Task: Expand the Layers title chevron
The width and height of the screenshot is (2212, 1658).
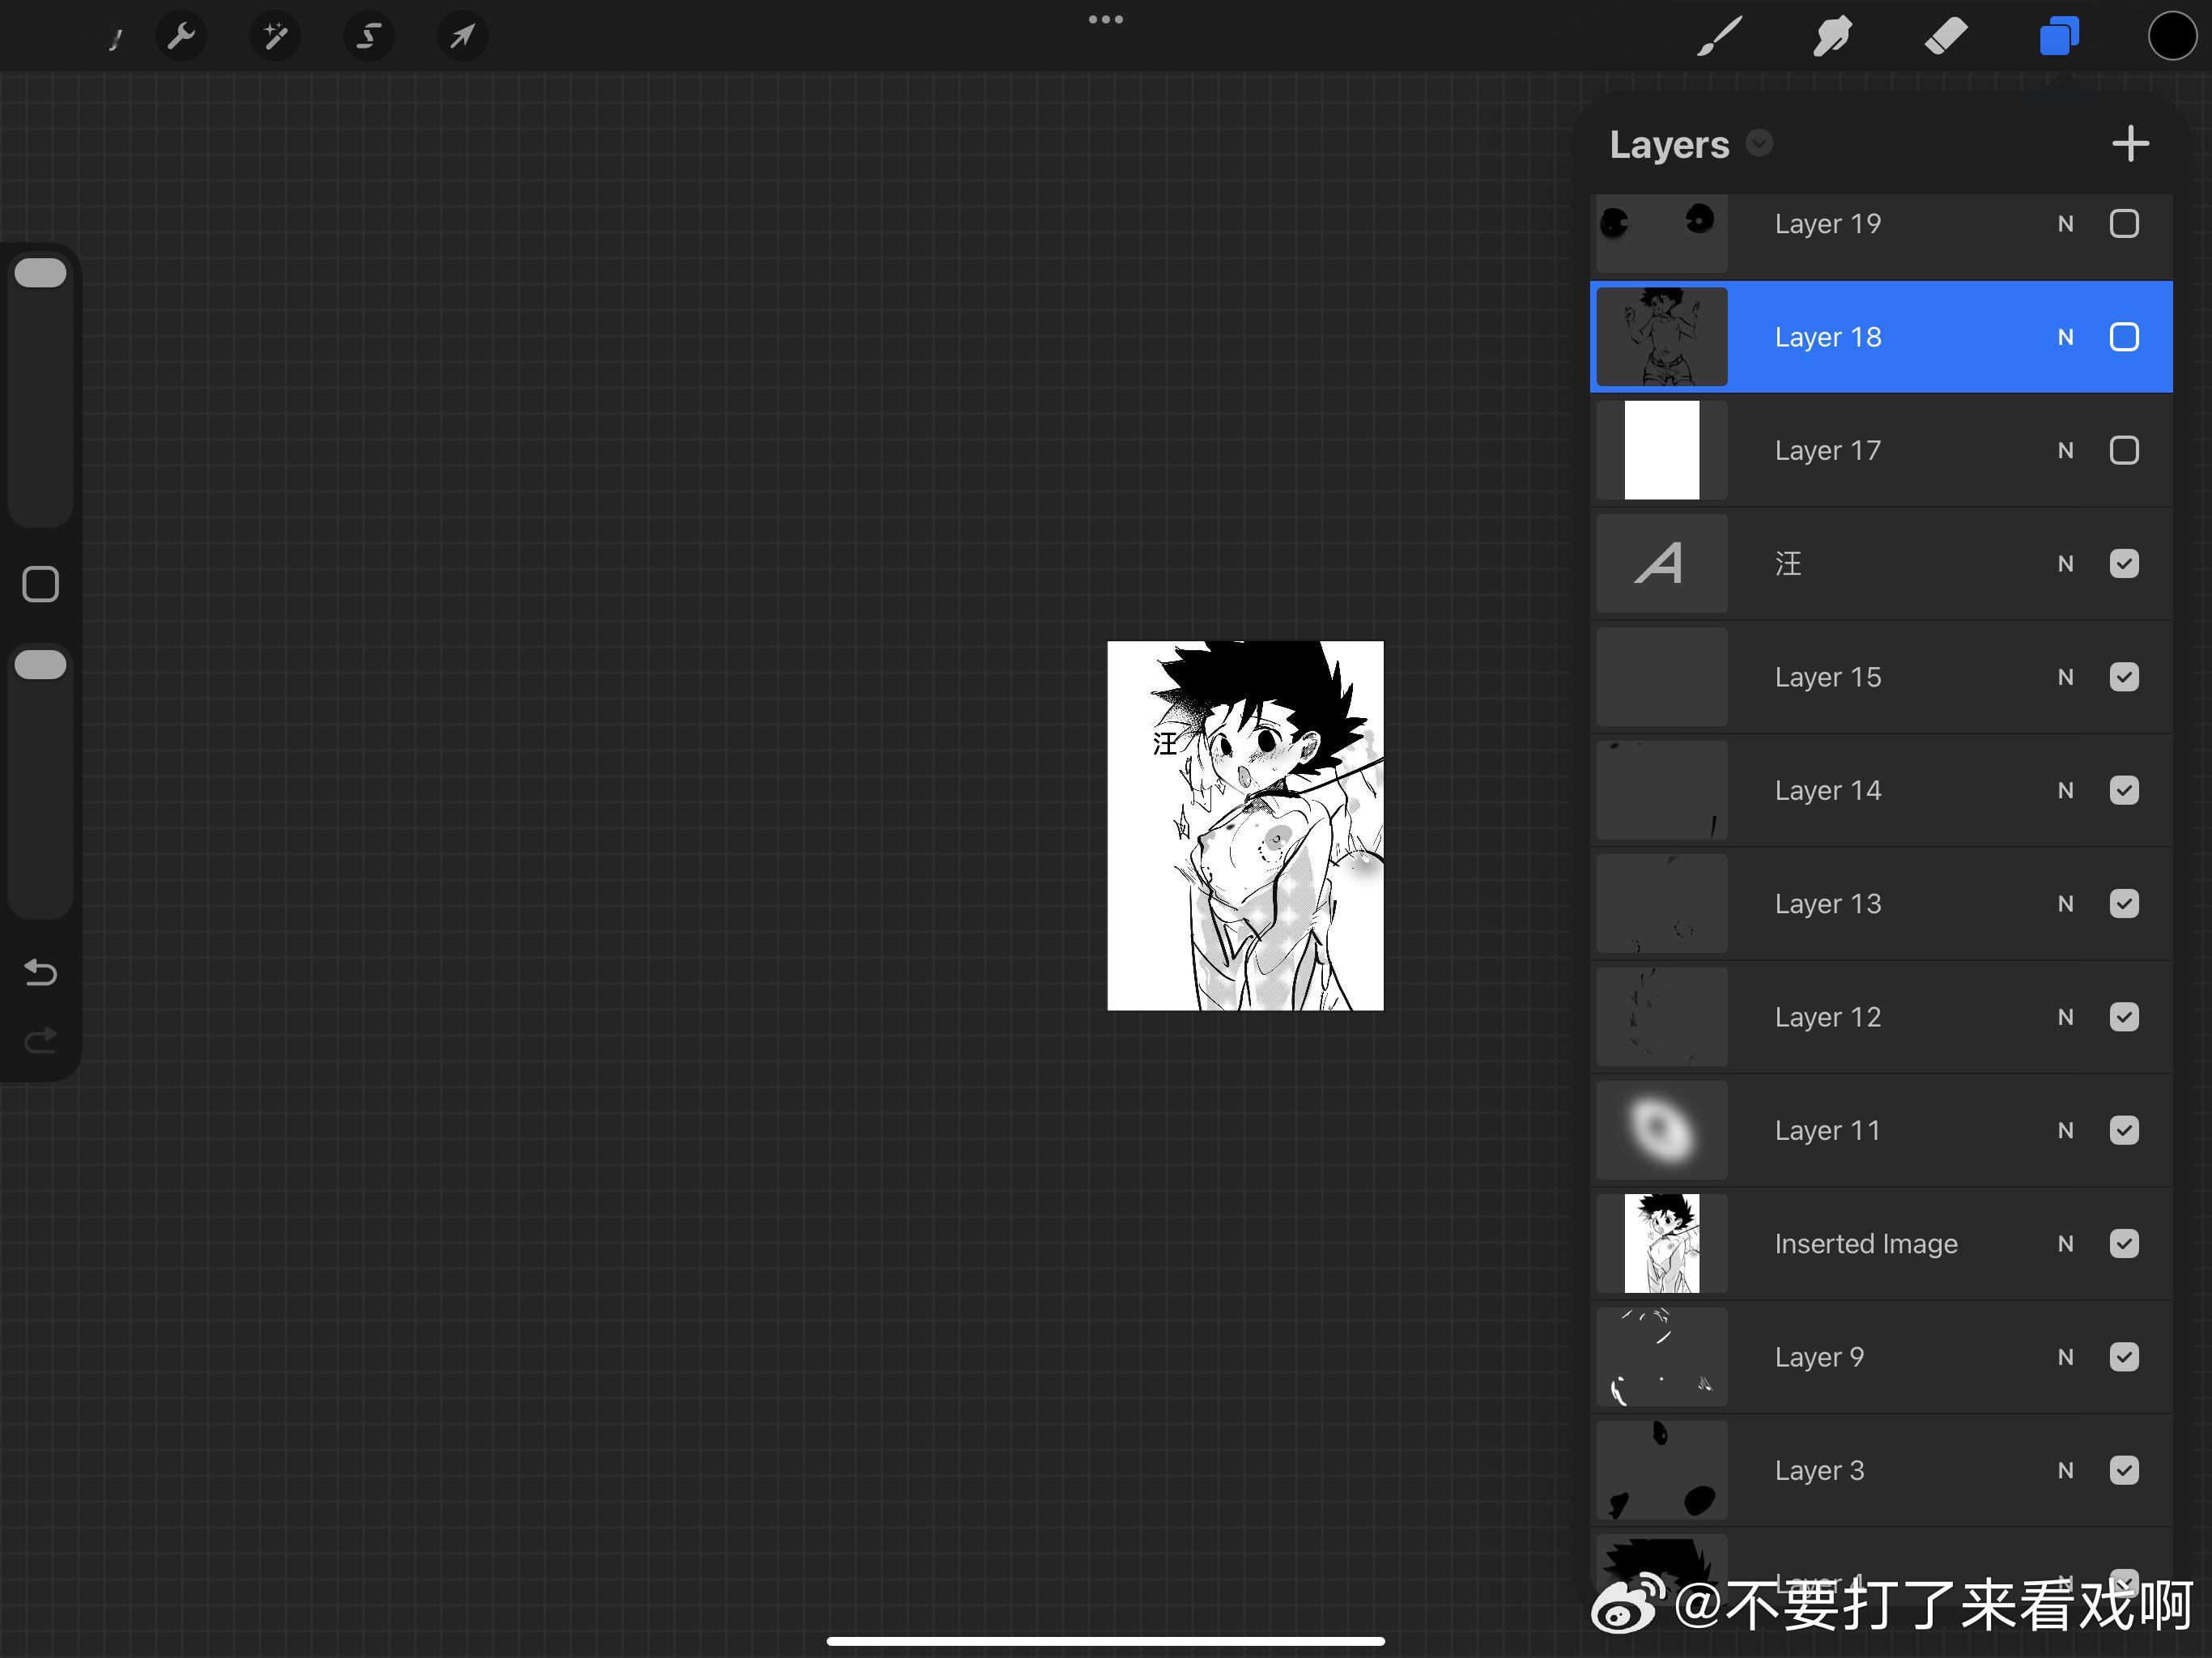Action: [1759, 144]
